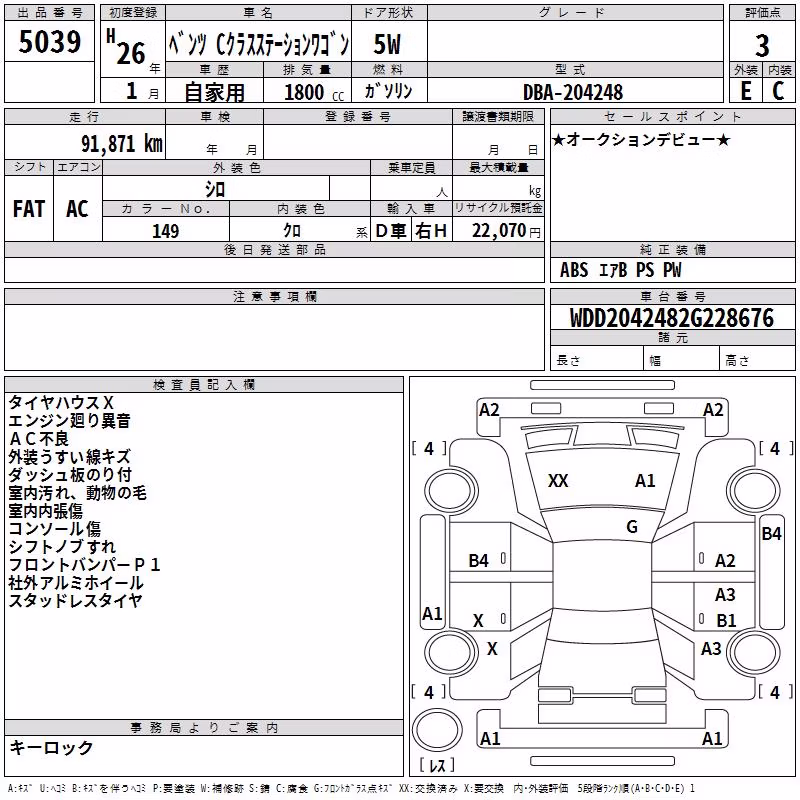This screenshot has height=800, width=800.
Task: Select the model code DBA-204248
Action: pos(573,92)
